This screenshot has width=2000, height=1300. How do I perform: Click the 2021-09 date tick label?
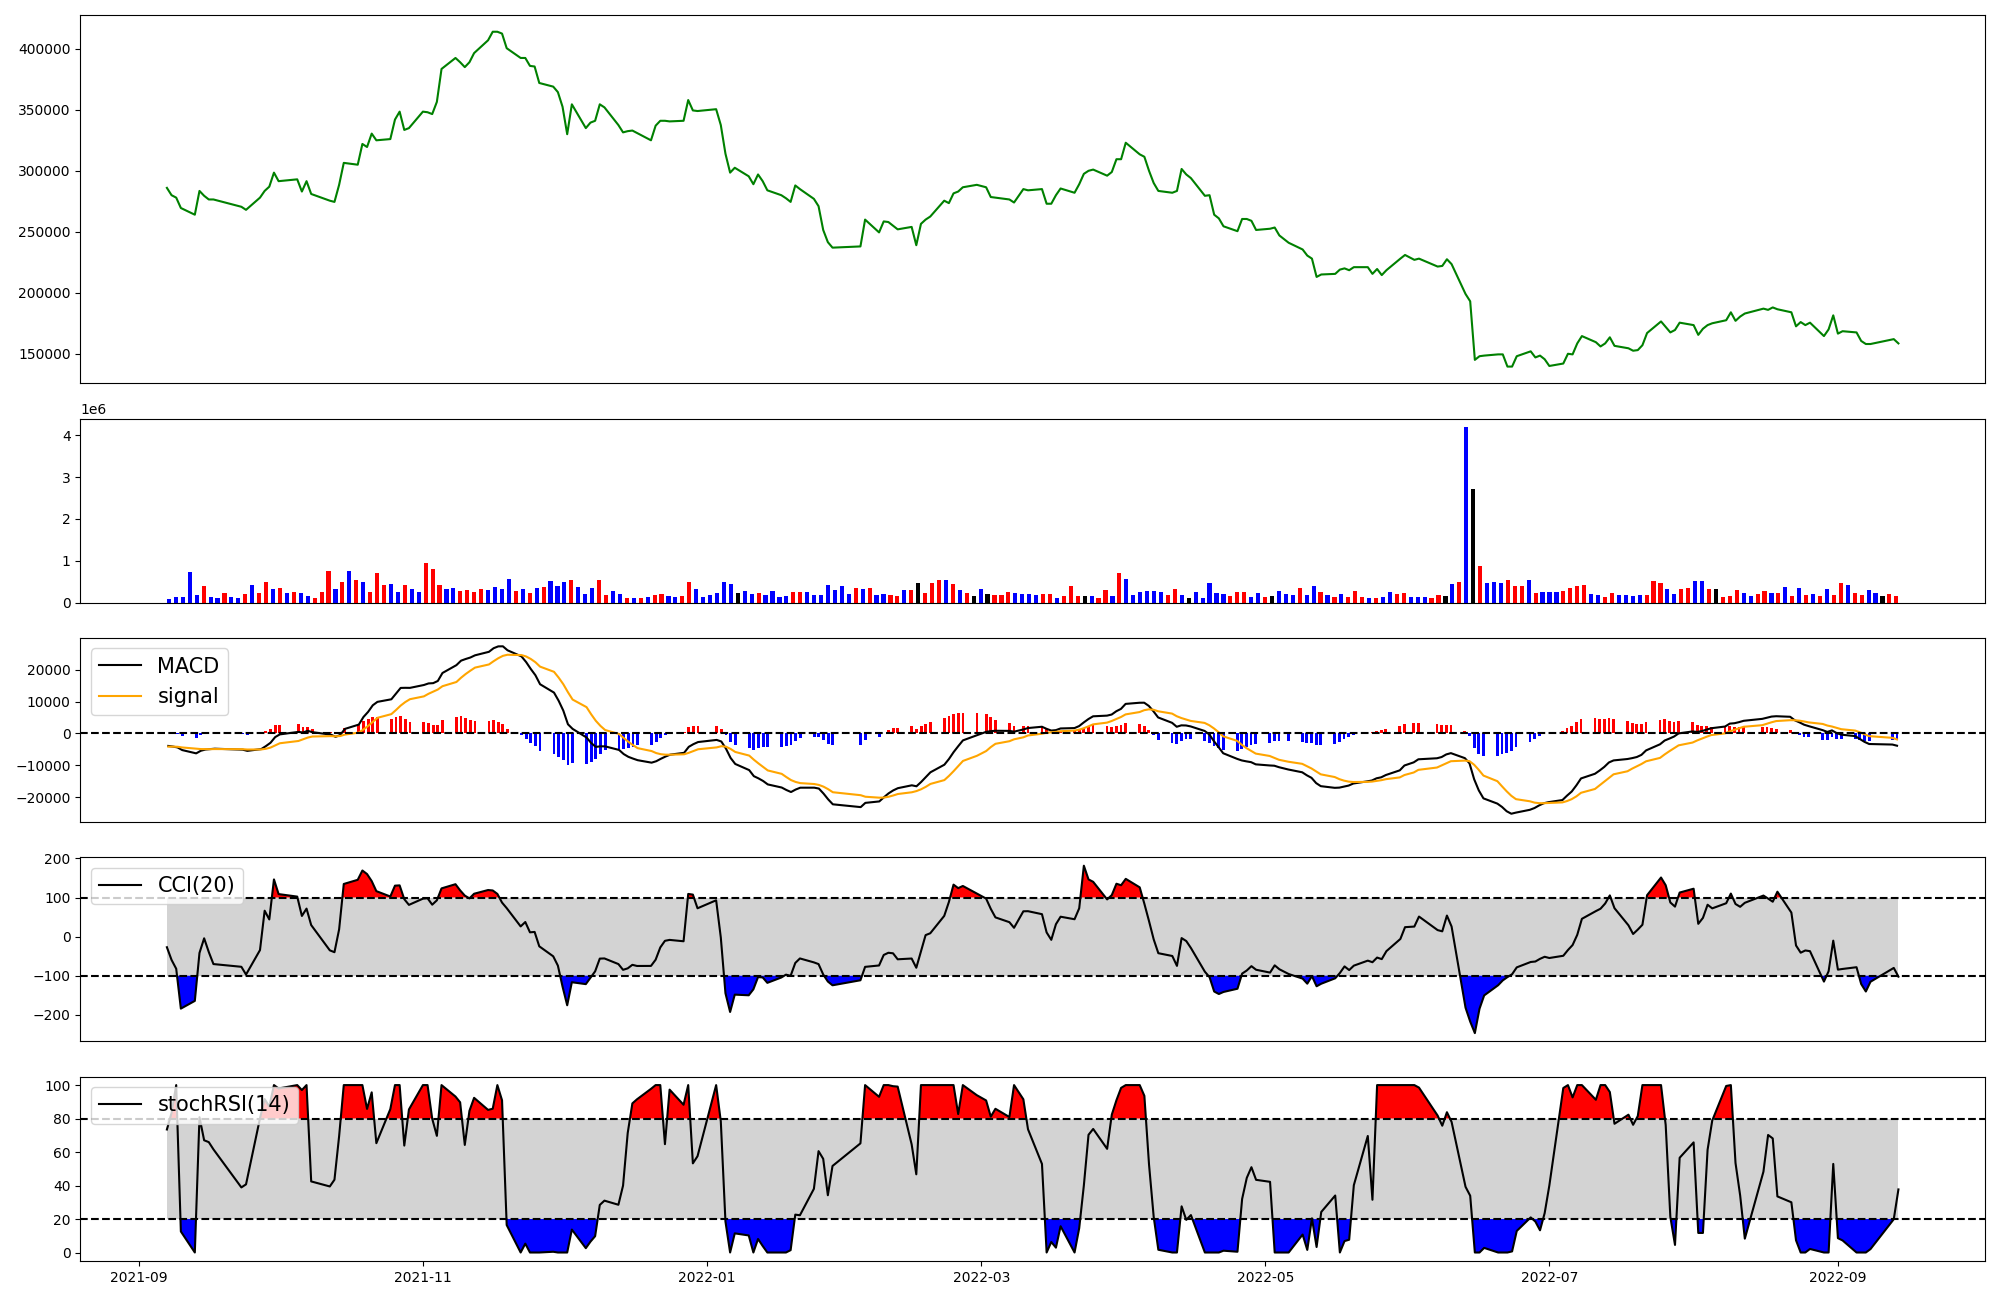coord(139,1277)
